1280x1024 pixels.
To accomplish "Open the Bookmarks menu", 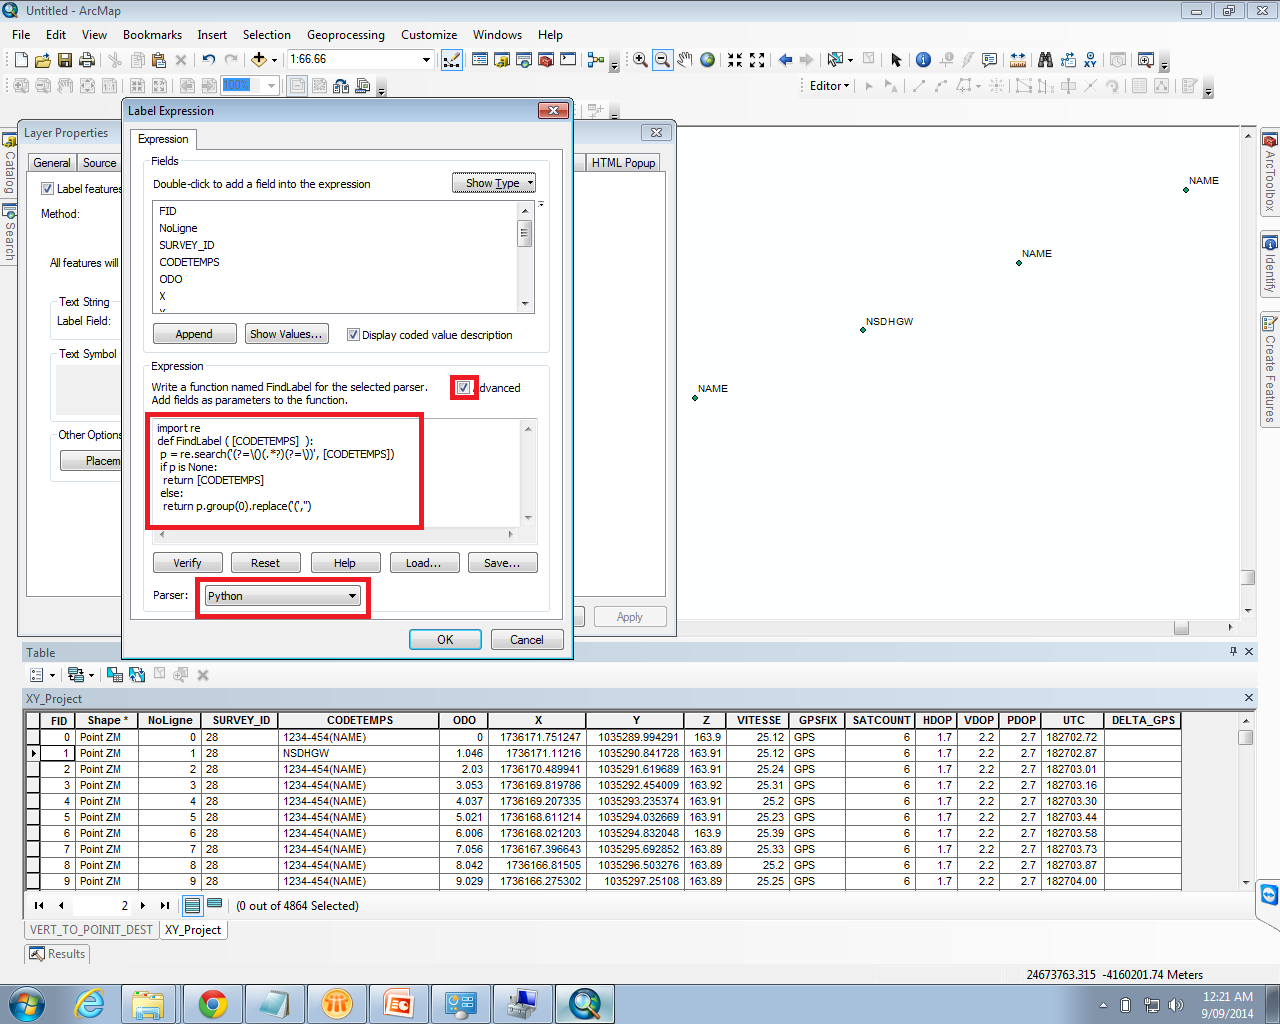I will (x=152, y=35).
